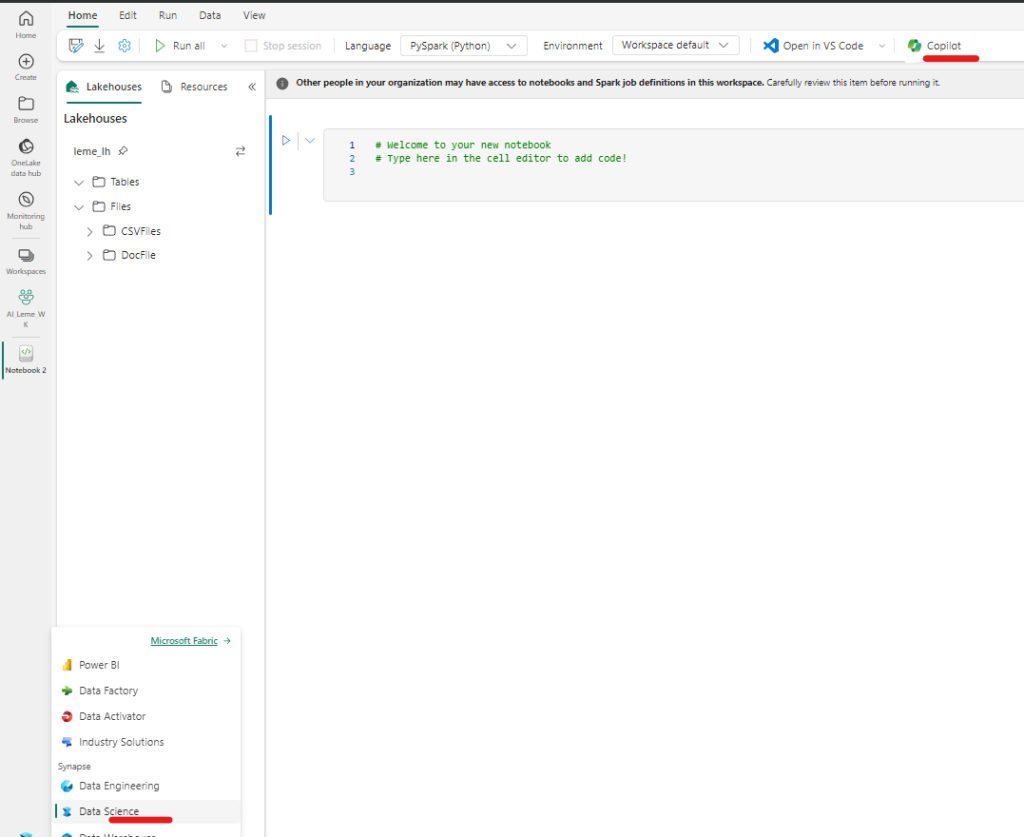
Task: Open the cell run options chevron
Action: pos(310,140)
